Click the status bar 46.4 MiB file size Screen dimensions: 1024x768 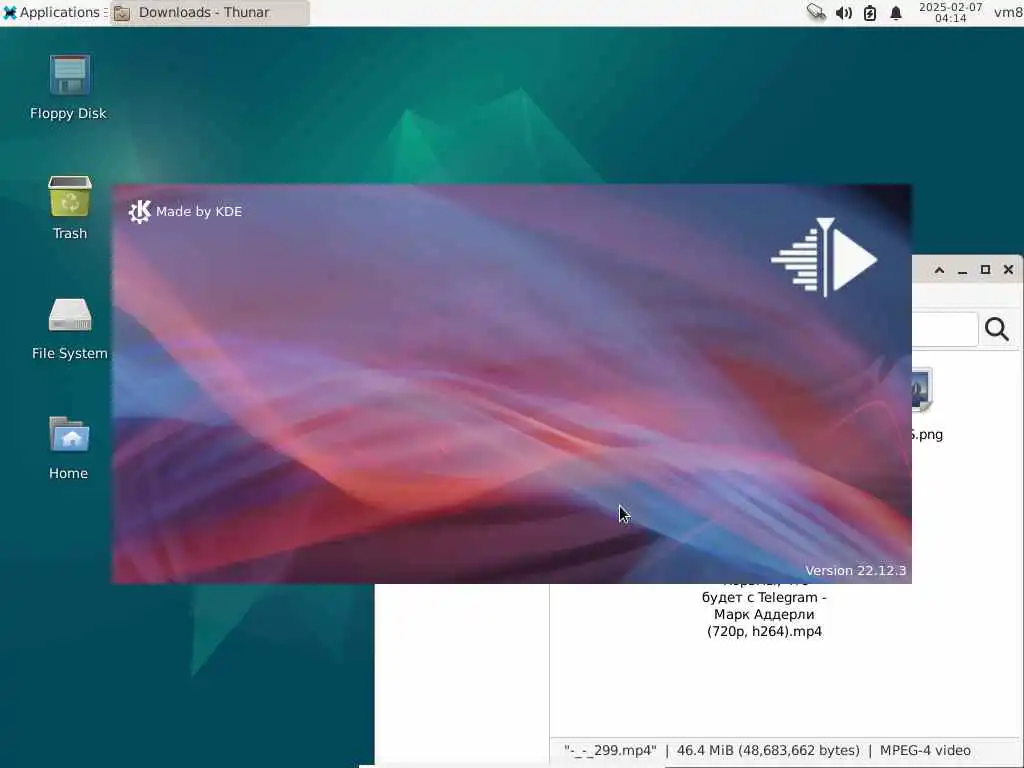[x=768, y=750]
